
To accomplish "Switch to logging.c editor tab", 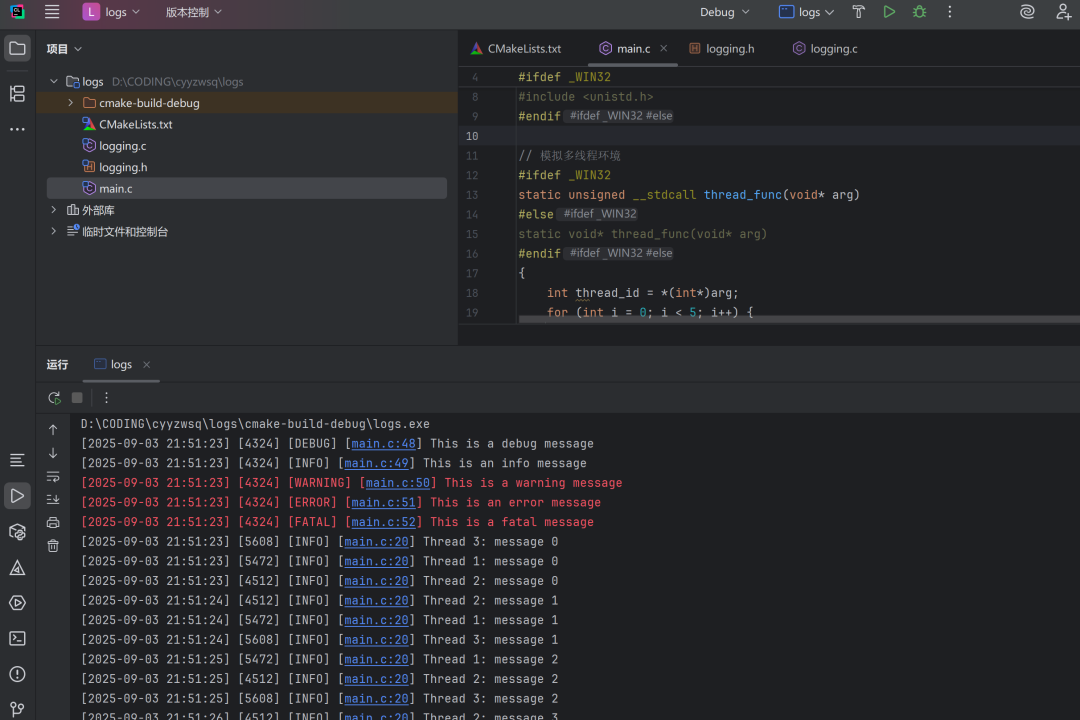I will (825, 49).
